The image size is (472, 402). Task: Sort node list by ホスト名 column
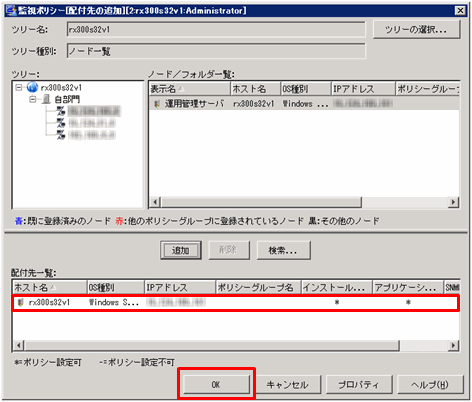(255, 89)
